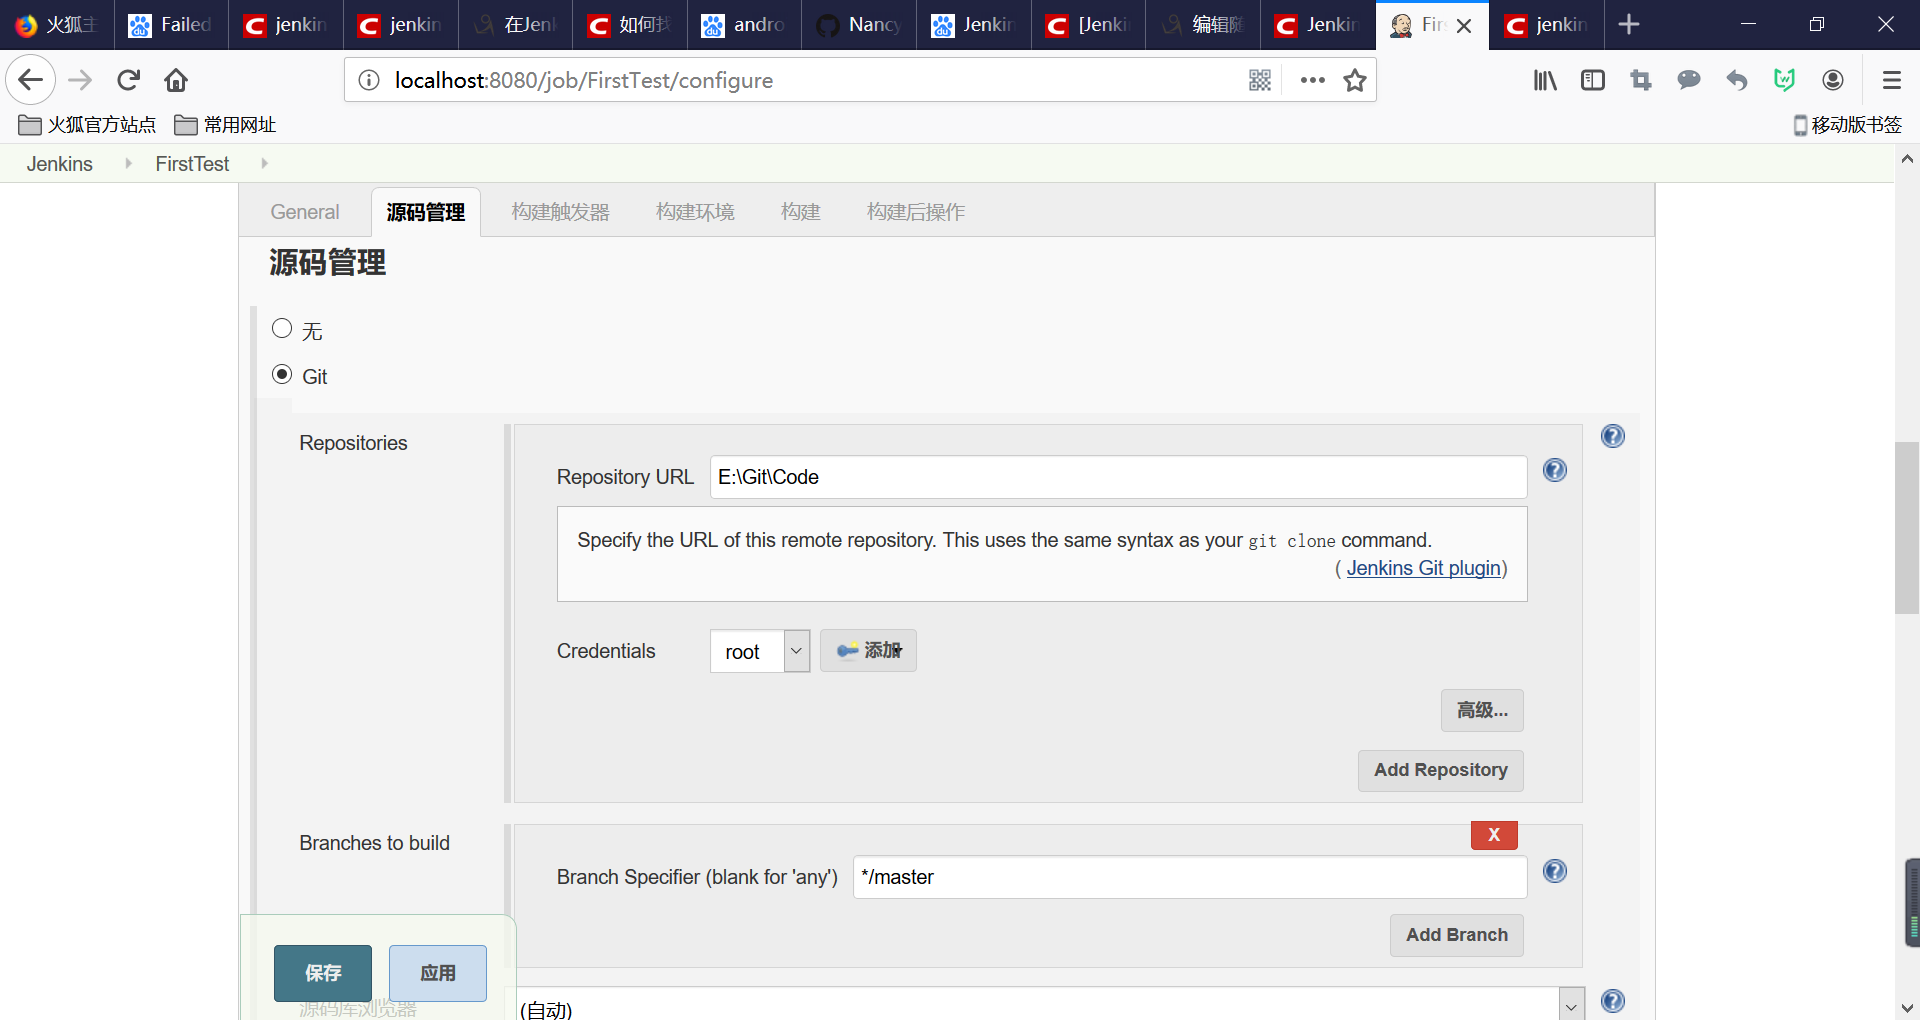This screenshot has width=1920, height=1020.
Task: Click the undo arrow toolbar icon
Action: point(1737,80)
